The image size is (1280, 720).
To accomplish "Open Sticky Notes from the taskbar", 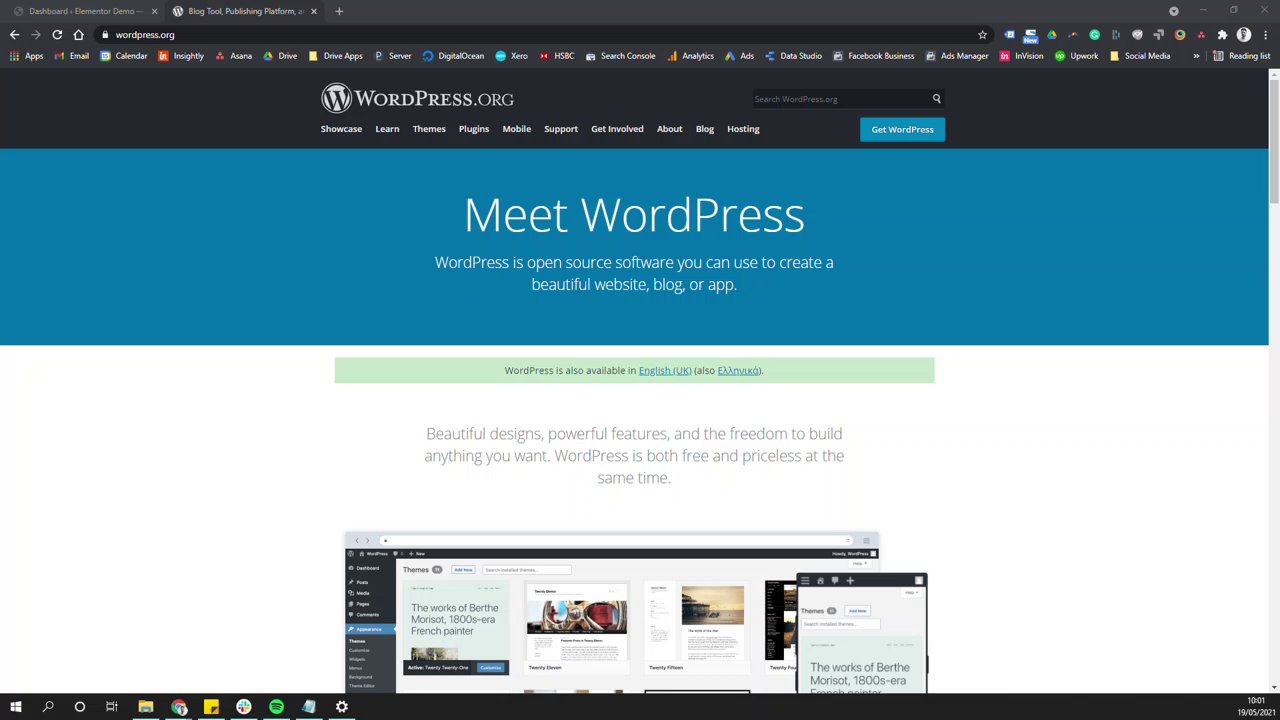I will (x=211, y=707).
